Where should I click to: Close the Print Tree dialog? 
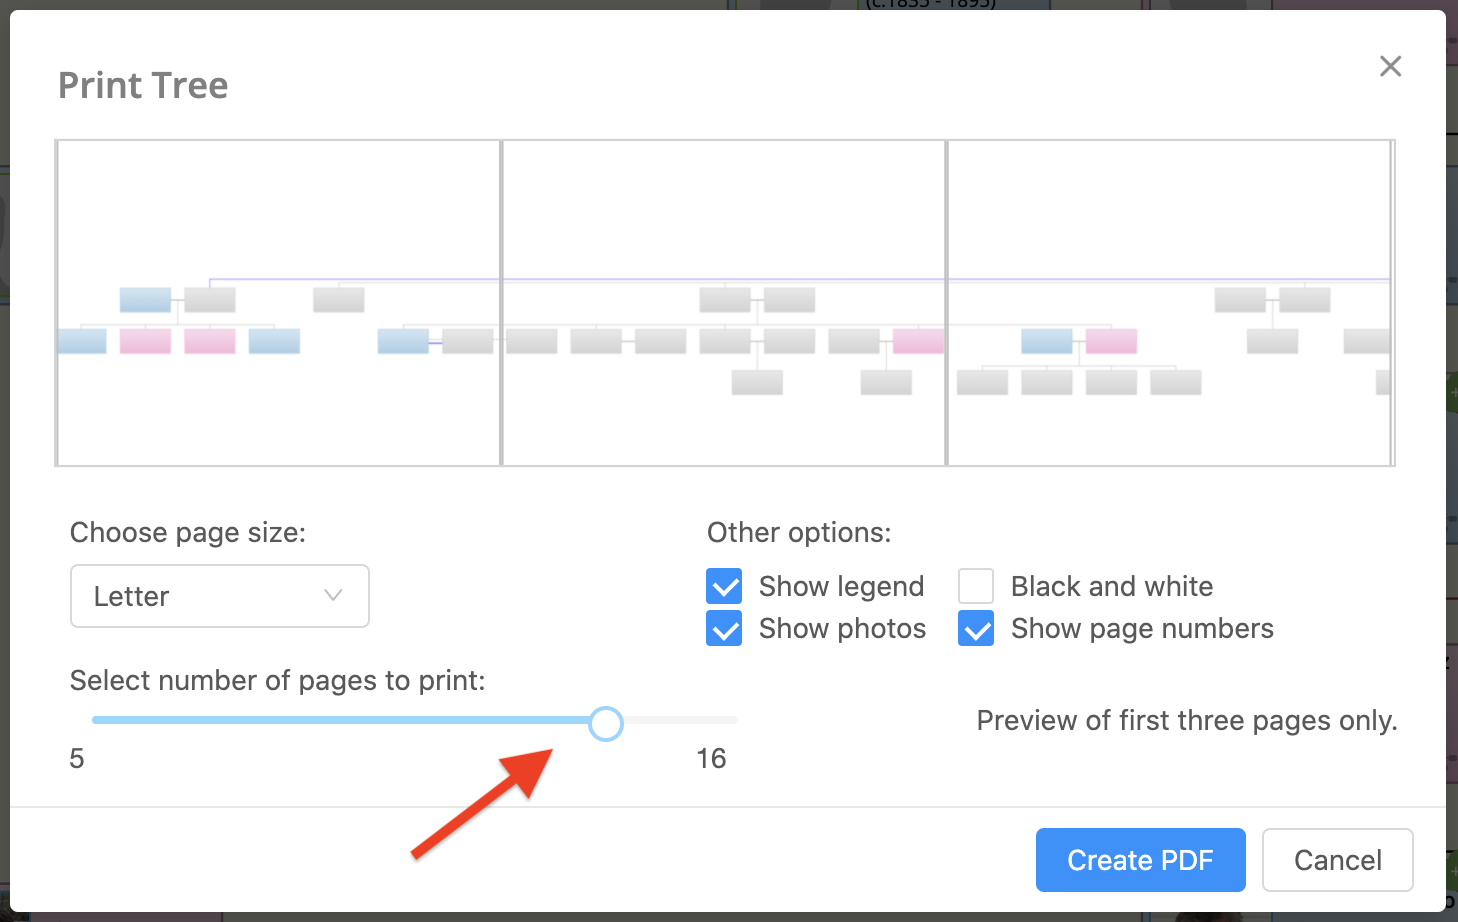pos(1390,67)
